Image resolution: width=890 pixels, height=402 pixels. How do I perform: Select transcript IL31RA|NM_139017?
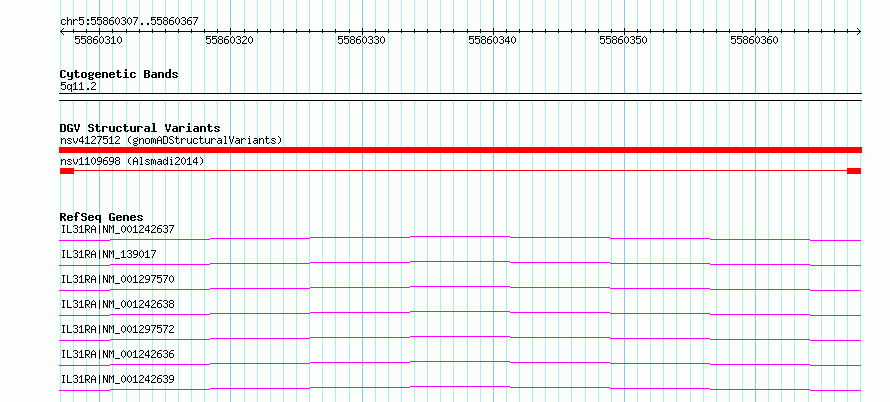pos(108,254)
